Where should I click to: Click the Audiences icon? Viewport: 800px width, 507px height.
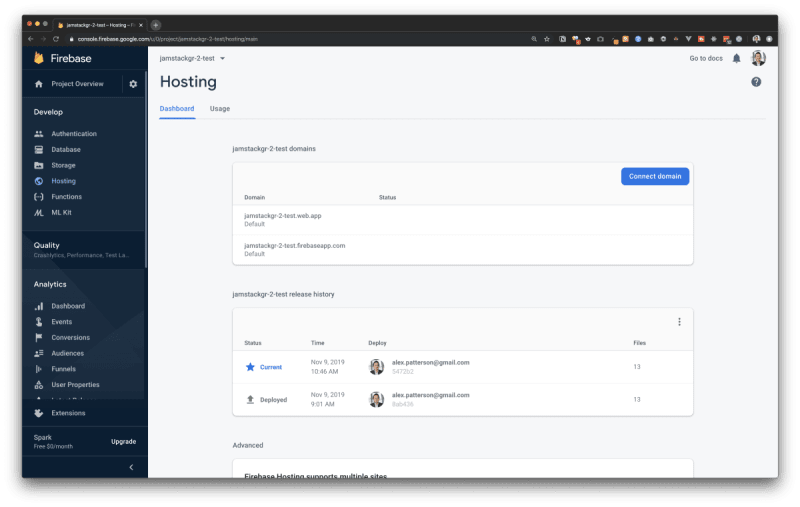(39, 353)
